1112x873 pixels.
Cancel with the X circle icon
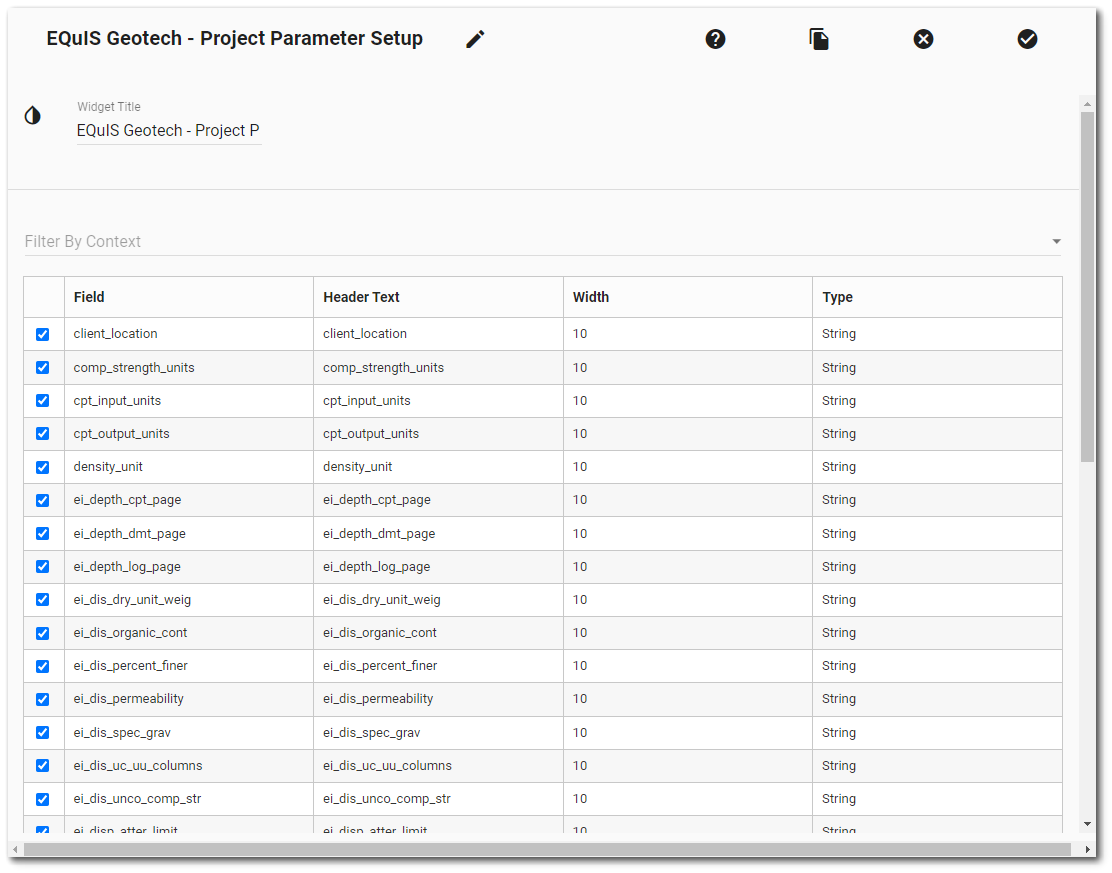(923, 39)
